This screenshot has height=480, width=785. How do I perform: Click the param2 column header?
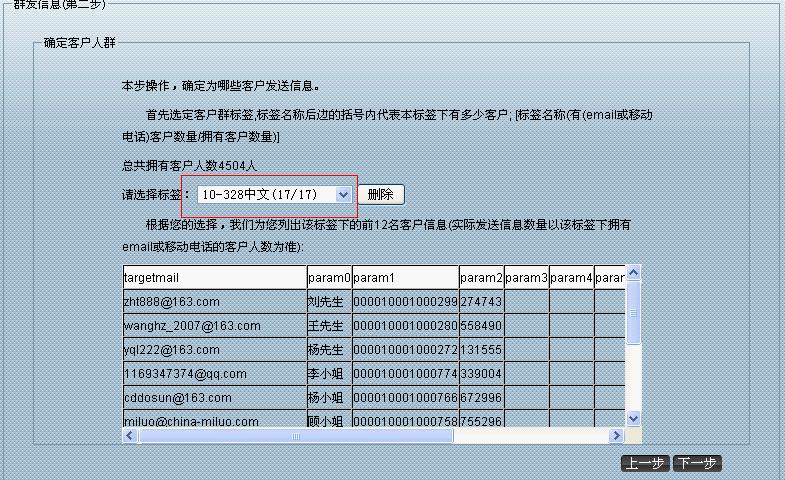(x=481, y=277)
